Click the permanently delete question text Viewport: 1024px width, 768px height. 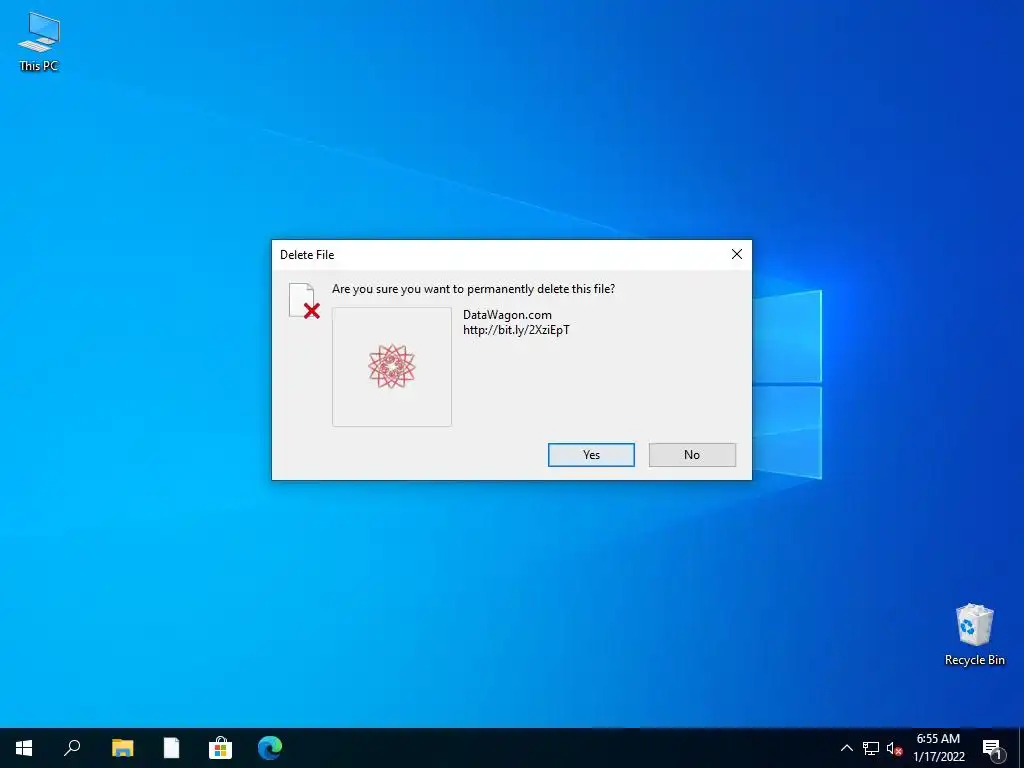[473, 289]
